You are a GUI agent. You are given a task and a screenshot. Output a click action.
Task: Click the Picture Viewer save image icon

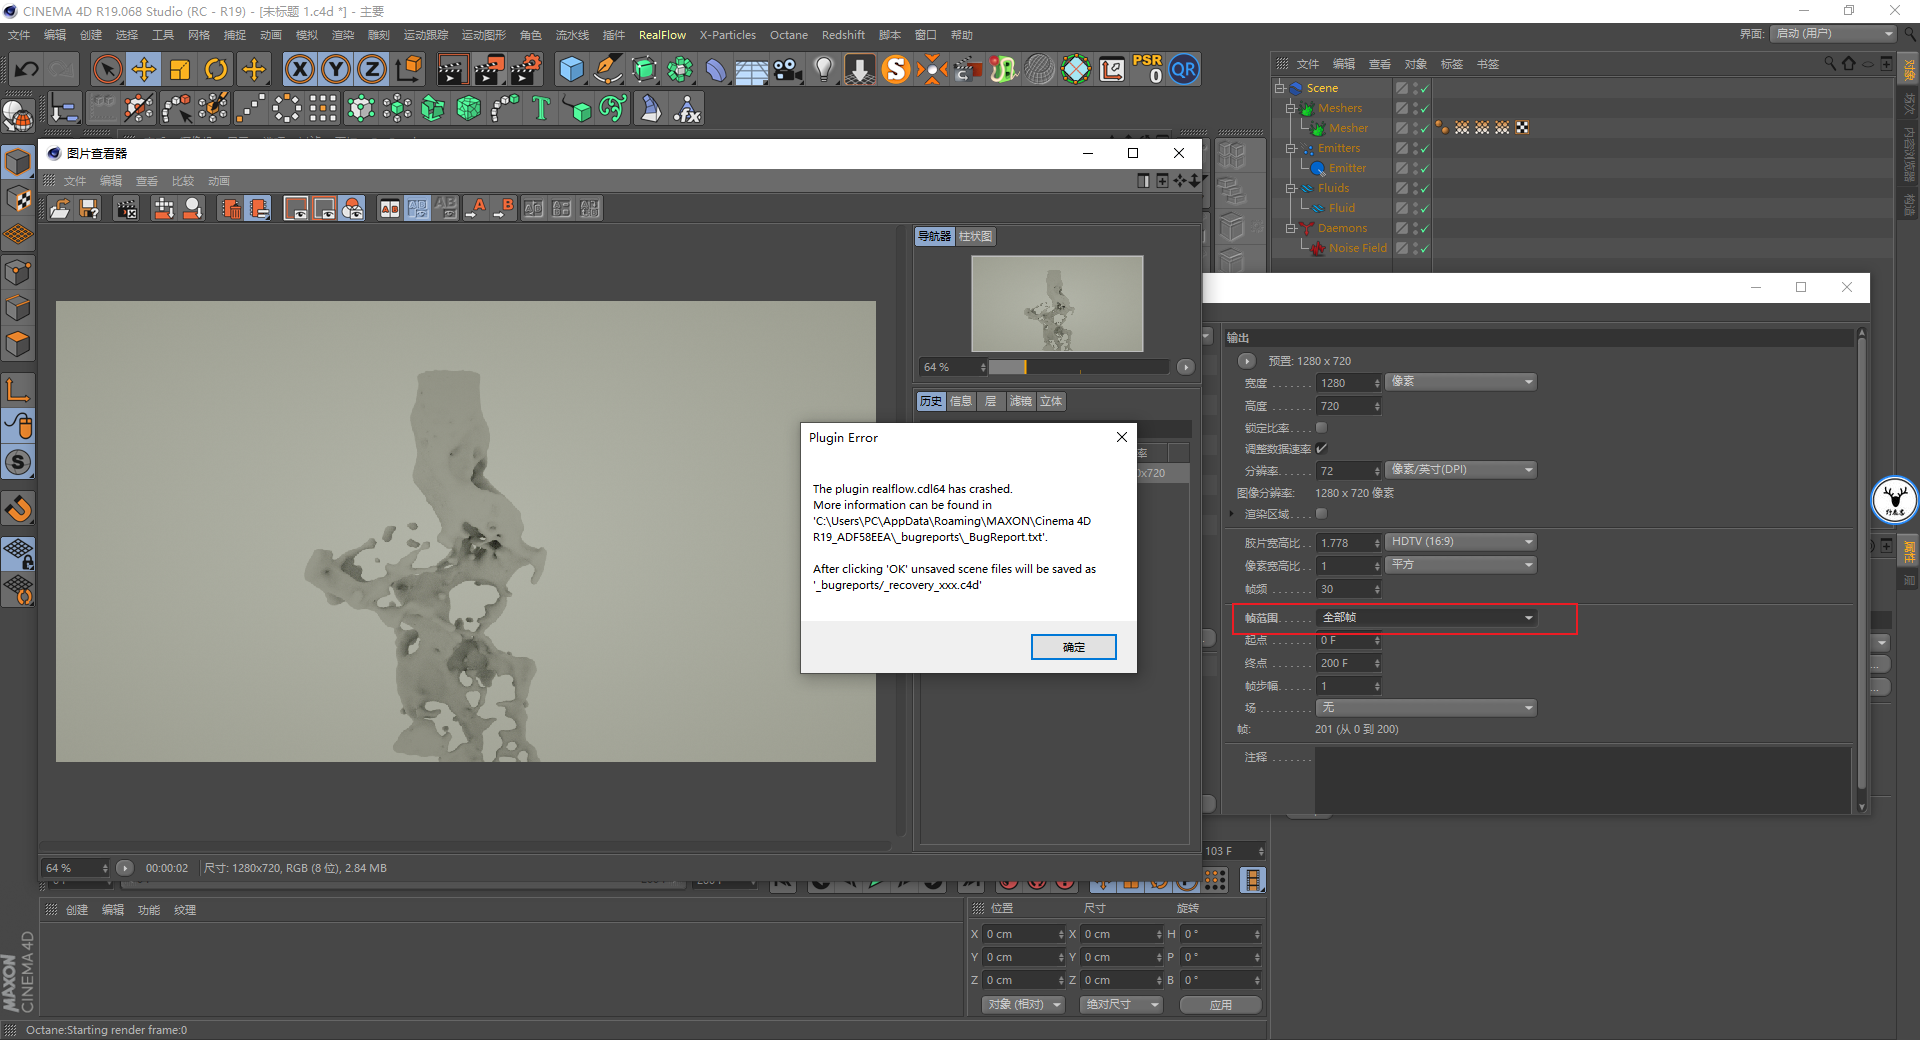coord(90,208)
